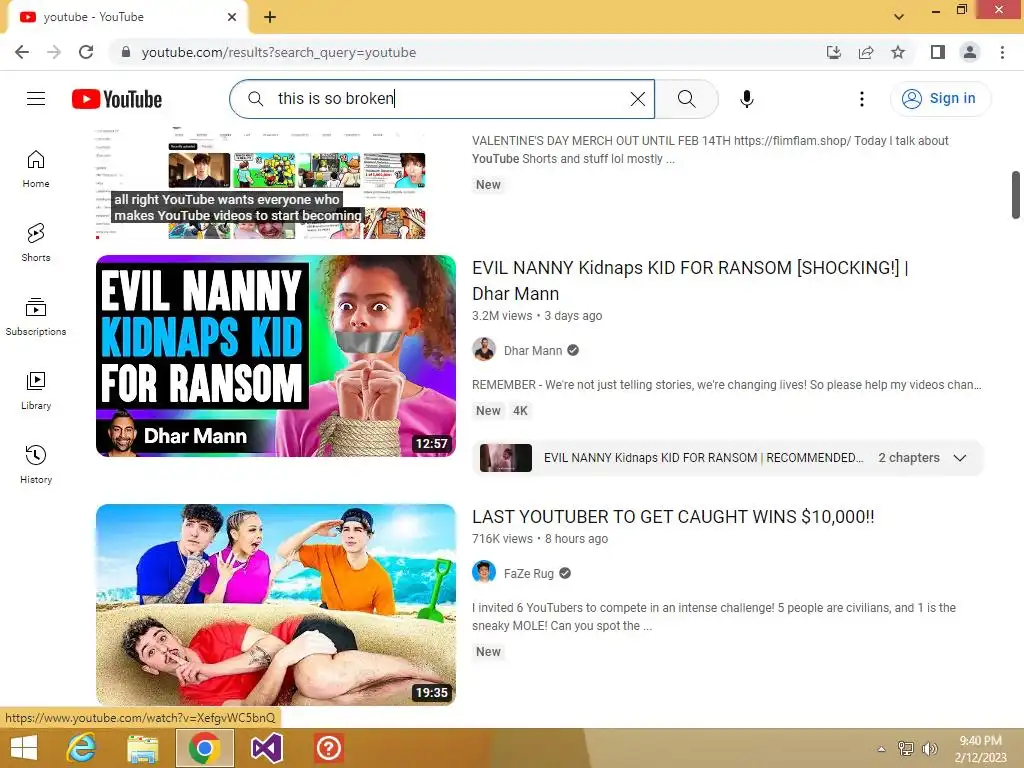The width and height of the screenshot is (1024, 768).
Task: Open LAST YOUTUBER TO GET CAUGHT title
Action: pyautogui.click(x=673, y=517)
